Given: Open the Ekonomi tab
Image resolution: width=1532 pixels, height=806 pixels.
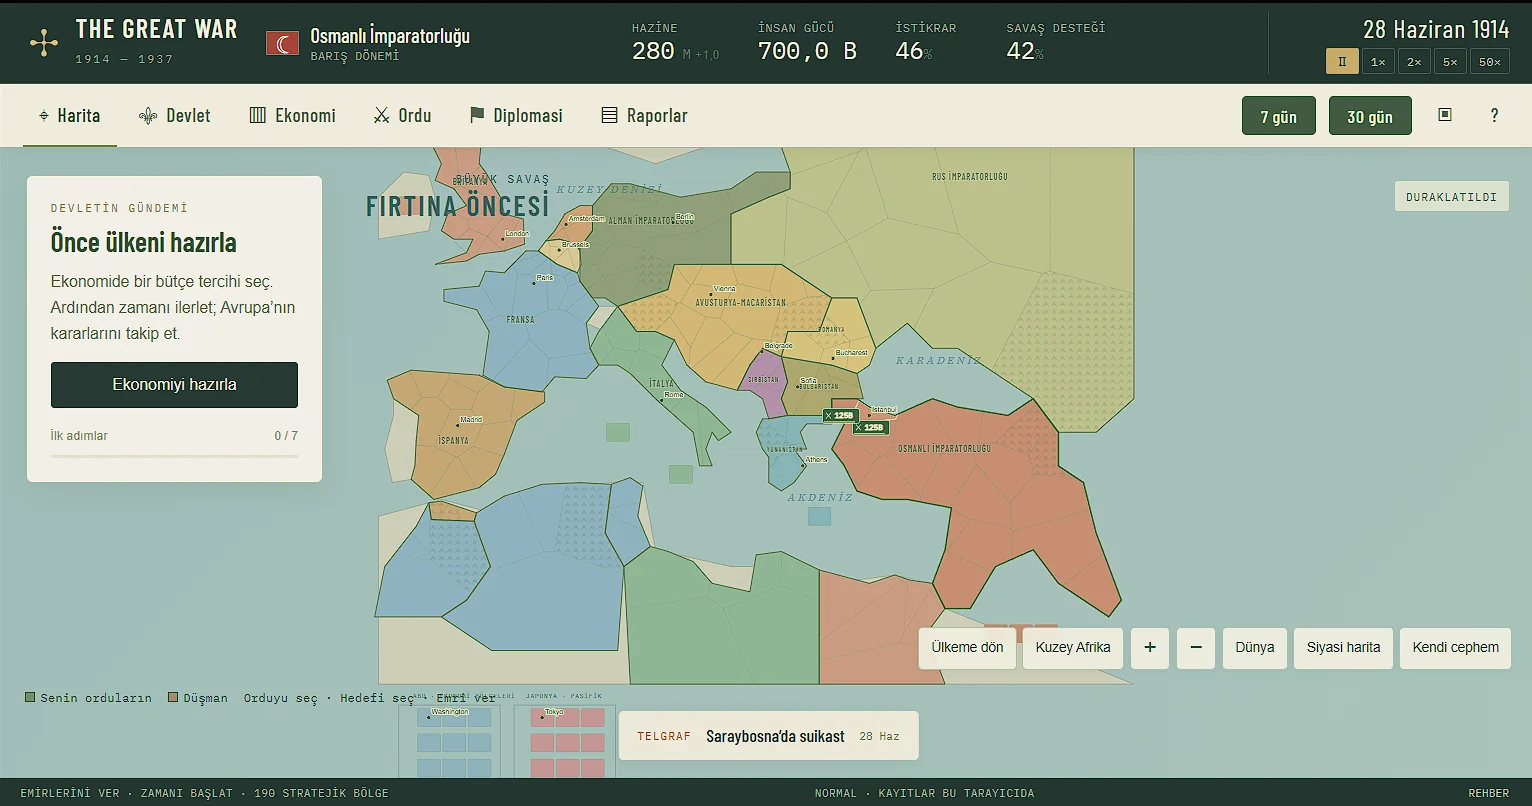Looking at the screenshot, I should (292, 115).
